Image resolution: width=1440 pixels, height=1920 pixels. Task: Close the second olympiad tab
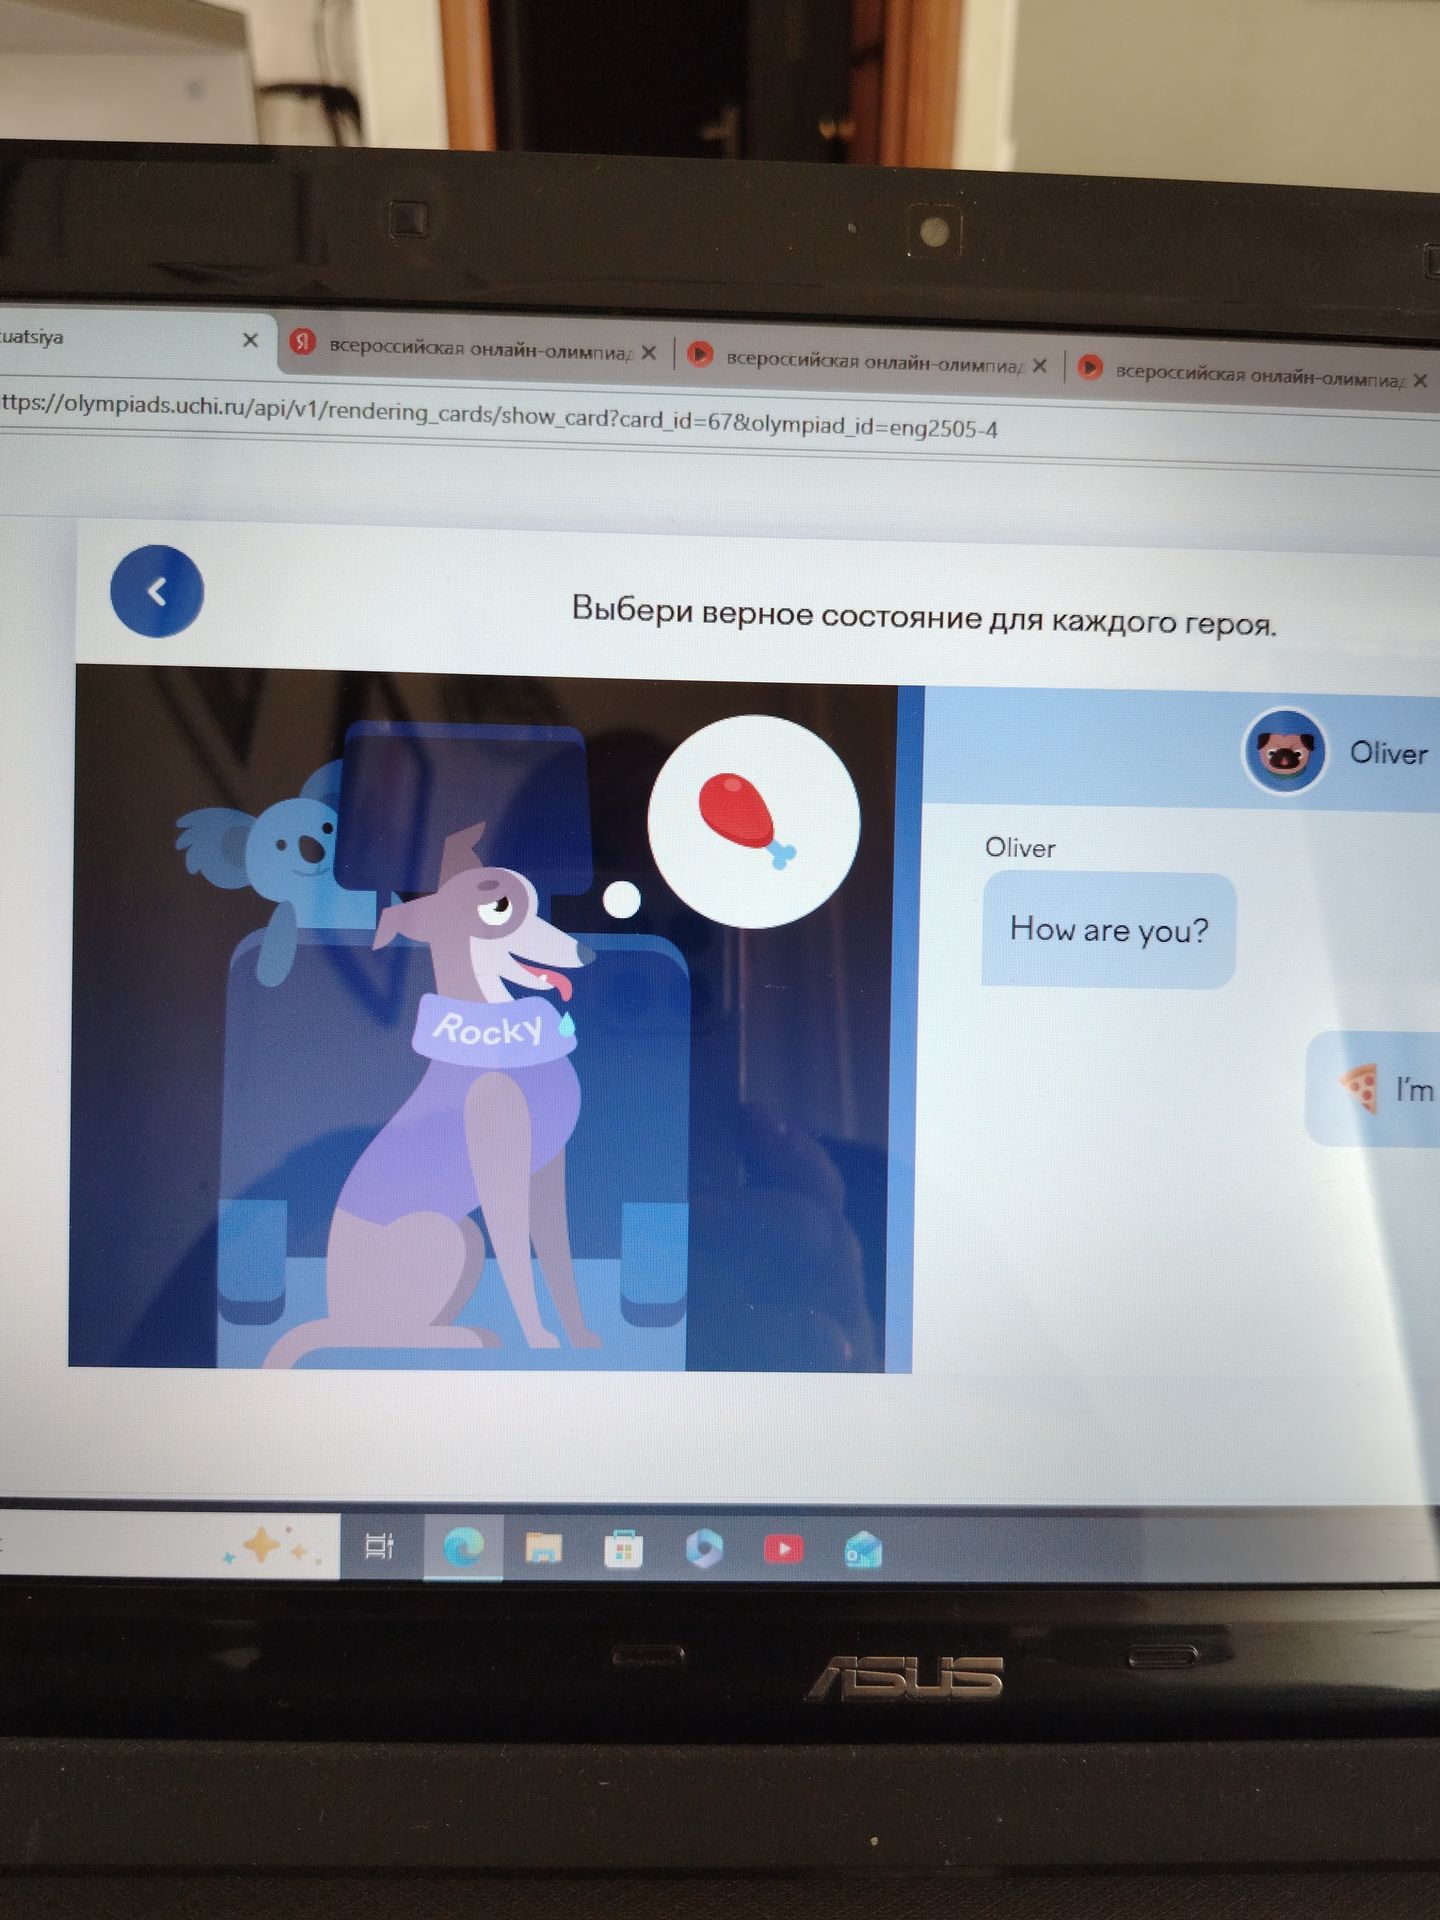click(1040, 366)
